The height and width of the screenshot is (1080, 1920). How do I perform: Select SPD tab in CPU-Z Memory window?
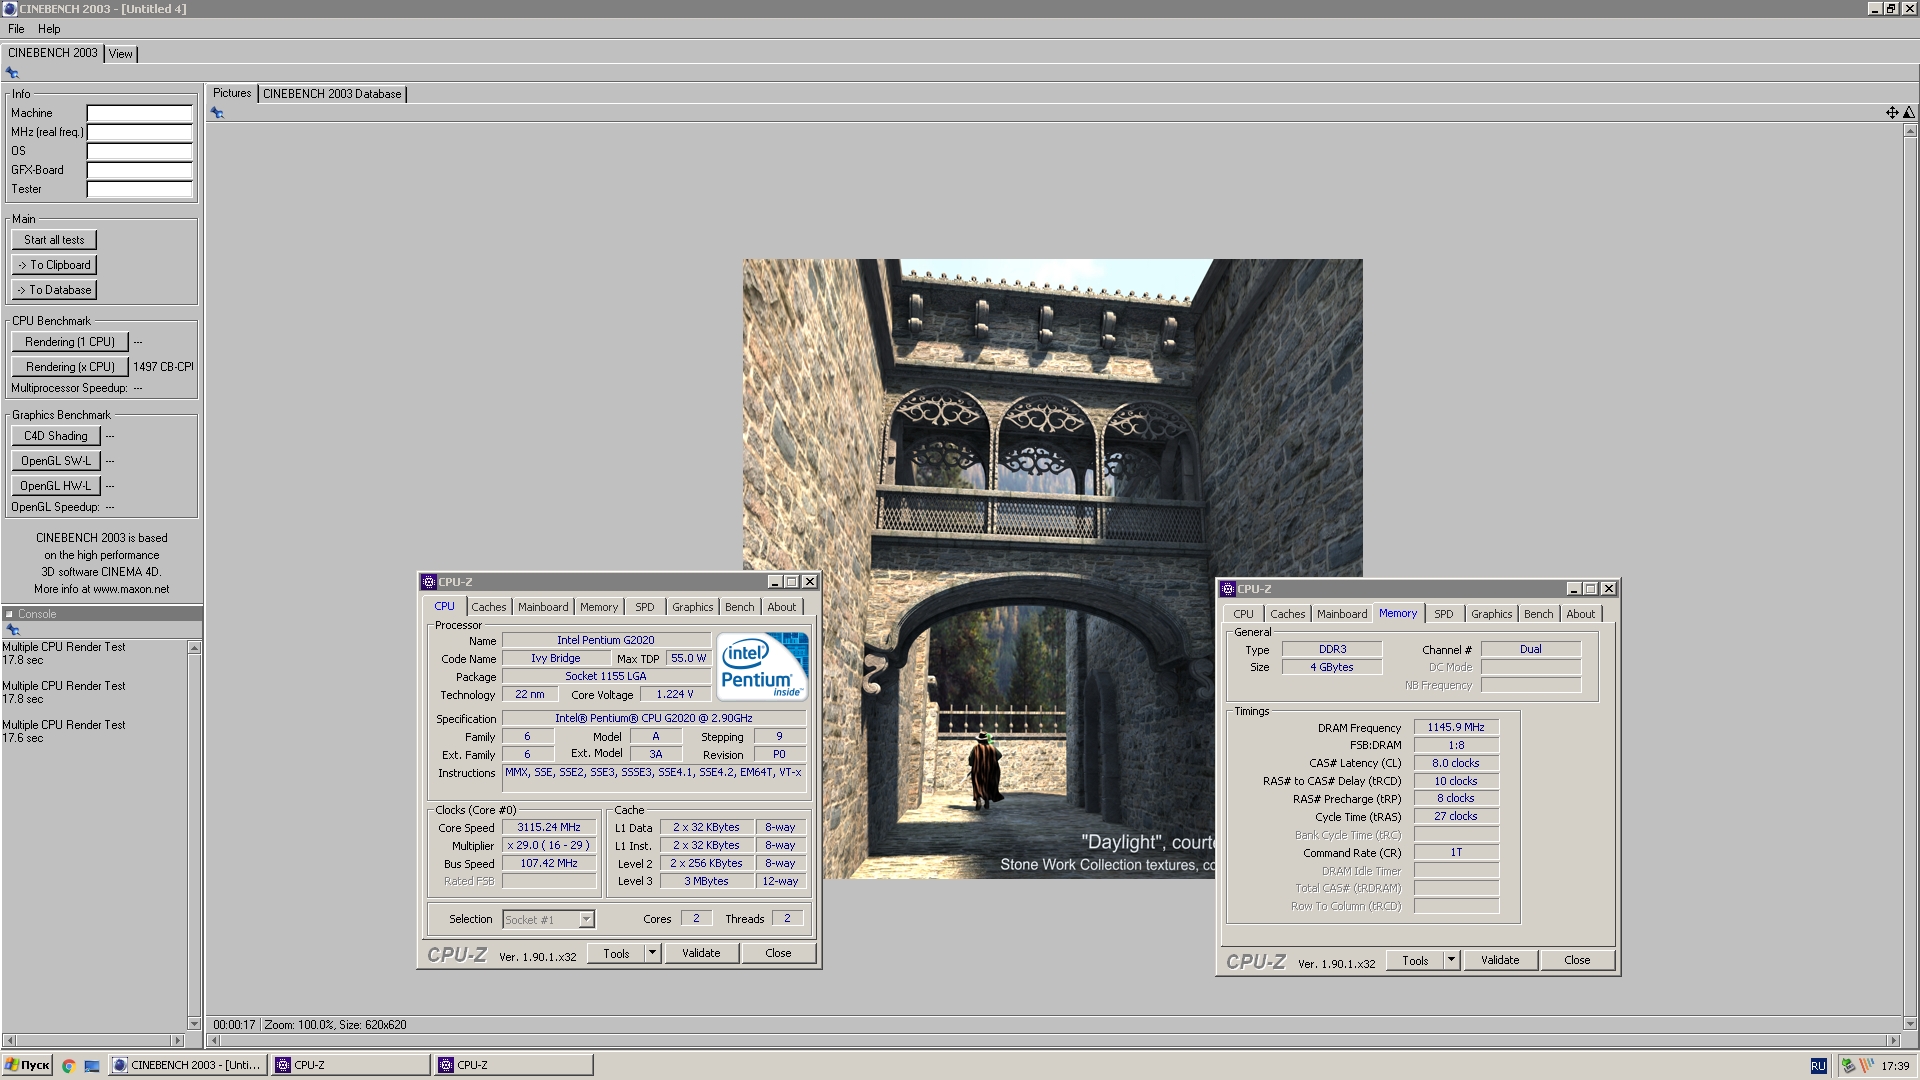[x=1444, y=614]
